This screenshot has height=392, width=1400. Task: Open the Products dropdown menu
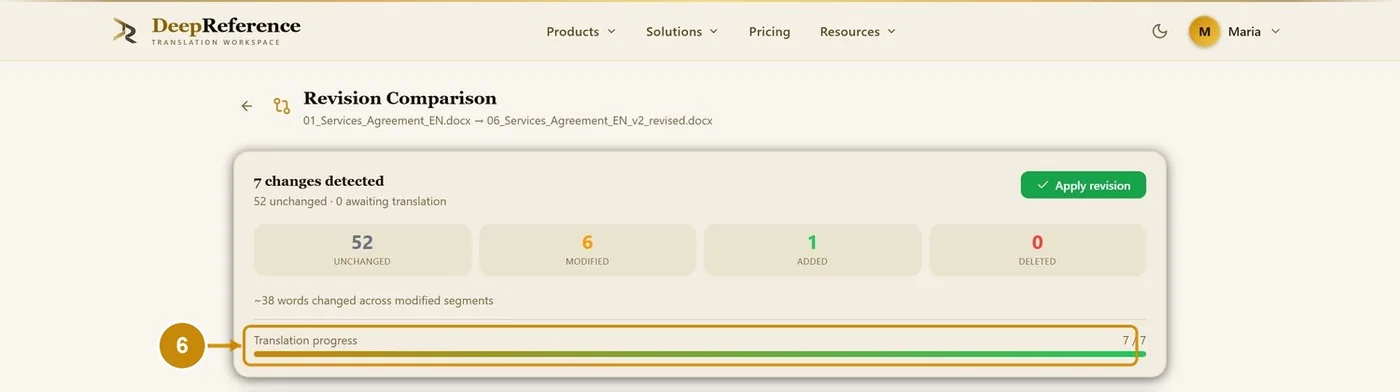pyautogui.click(x=581, y=32)
